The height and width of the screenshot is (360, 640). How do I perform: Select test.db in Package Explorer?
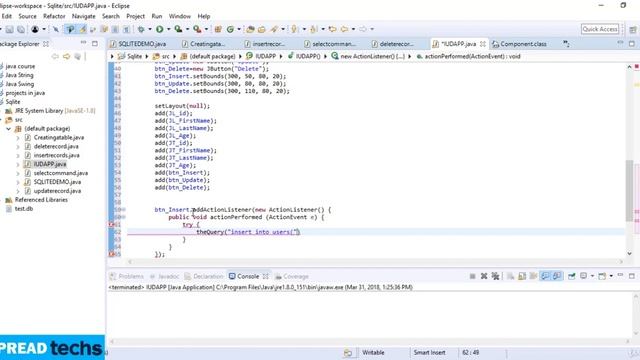24,209
